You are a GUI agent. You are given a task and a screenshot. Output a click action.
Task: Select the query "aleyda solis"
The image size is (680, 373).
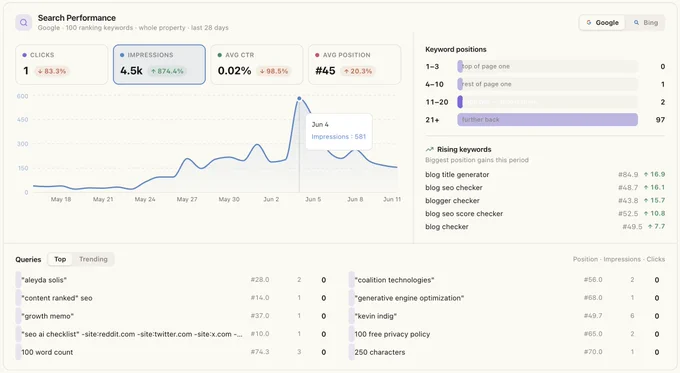pyautogui.click(x=171, y=280)
